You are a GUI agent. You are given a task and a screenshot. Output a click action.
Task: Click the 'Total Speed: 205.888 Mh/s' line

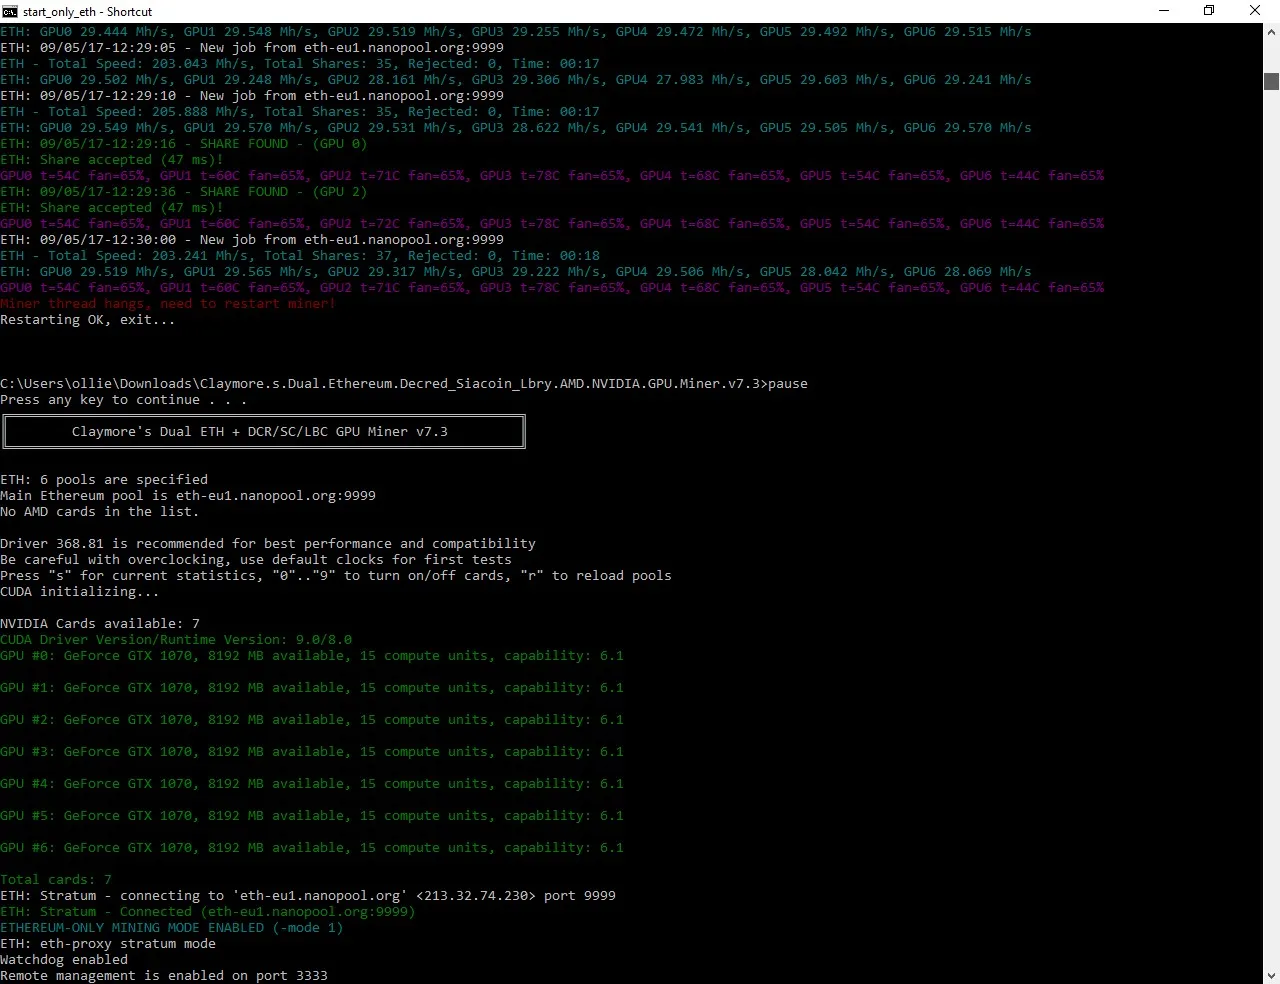[x=300, y=112]
